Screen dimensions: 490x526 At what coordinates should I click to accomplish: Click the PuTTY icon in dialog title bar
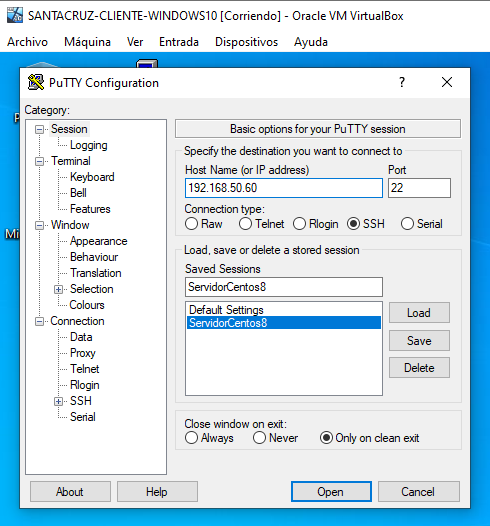point(36,82)
